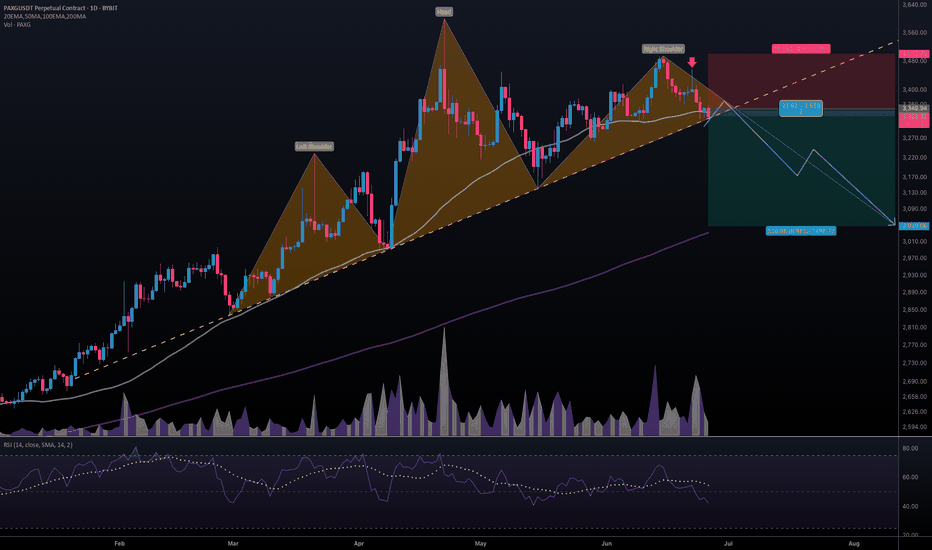
Task: Click the 3,049.06 target price tag
Action: coord(914,226)
